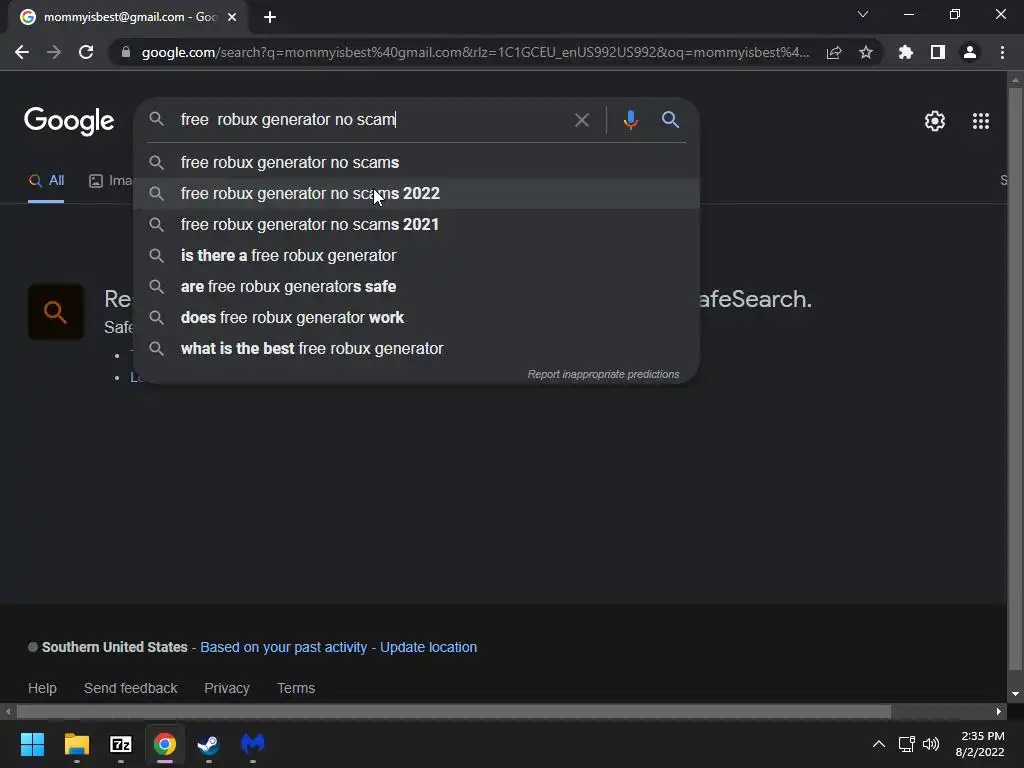
Task: Switch to the All results tab
Action: pos(46,181)
